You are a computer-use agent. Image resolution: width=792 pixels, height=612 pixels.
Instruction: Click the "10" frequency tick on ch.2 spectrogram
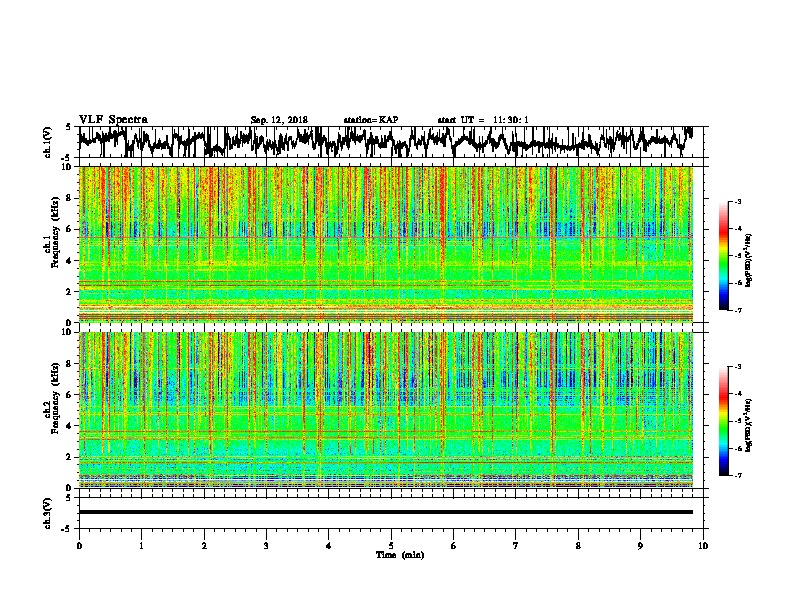pyautogui.click(x=68, y=332)
